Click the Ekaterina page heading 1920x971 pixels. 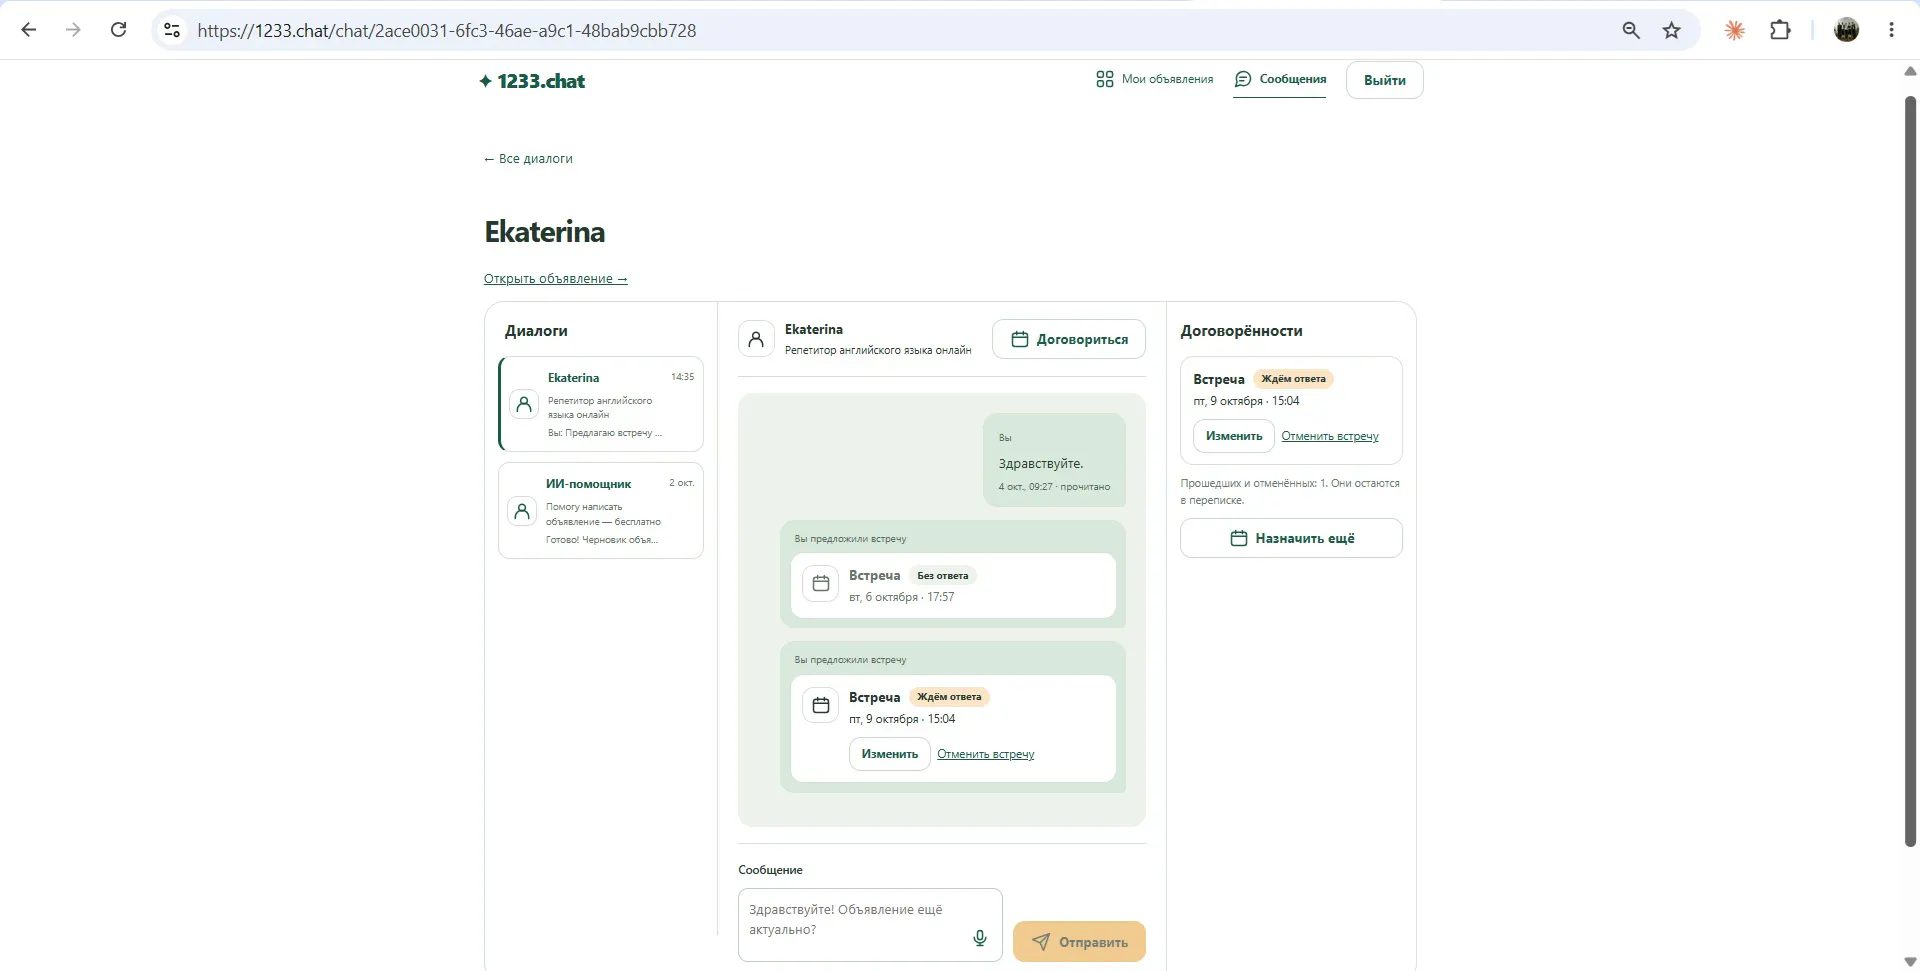545,232
